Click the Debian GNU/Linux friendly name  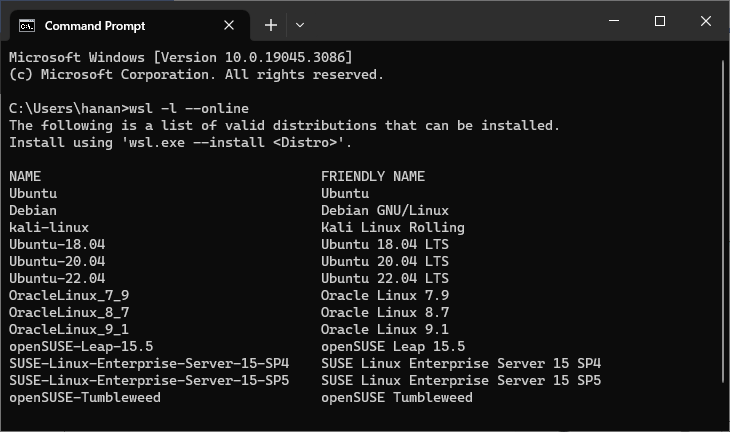pyautogui.click(x=385, y=210)
